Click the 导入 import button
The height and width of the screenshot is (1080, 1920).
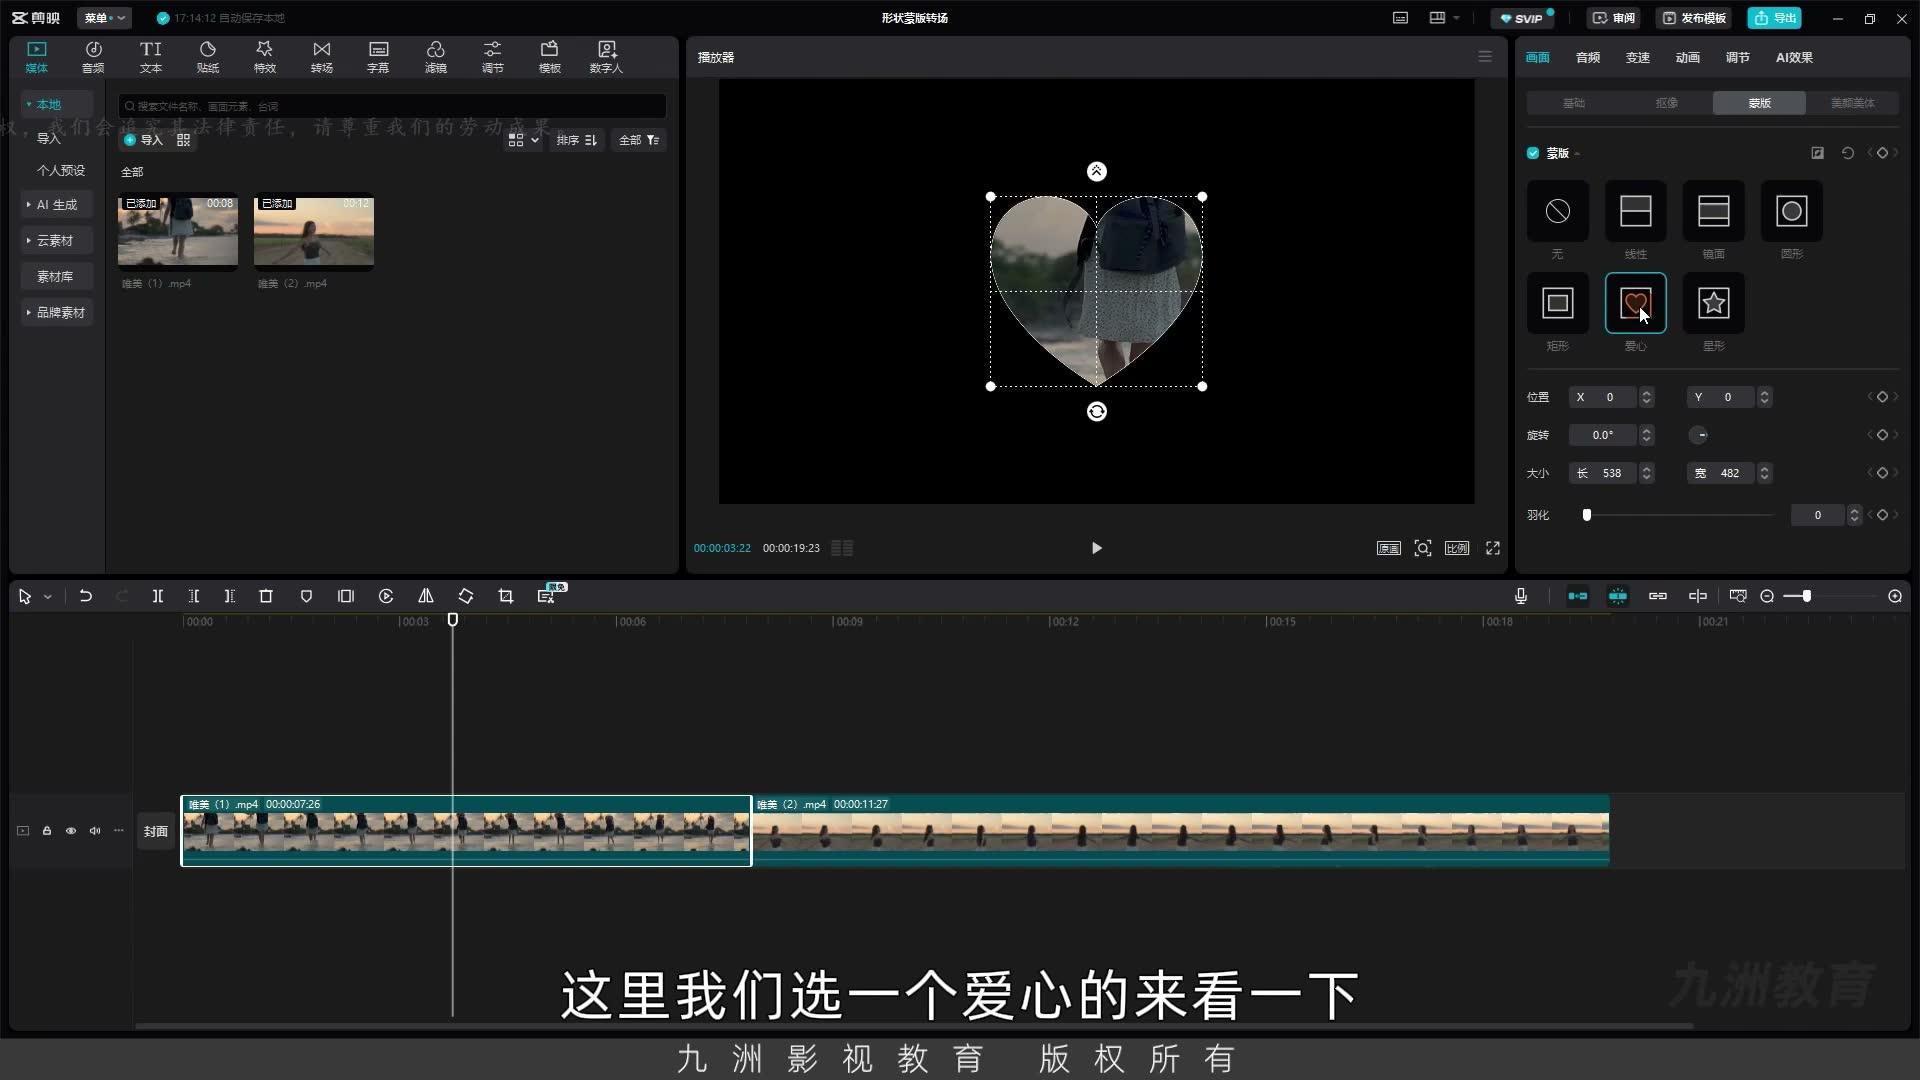click(143, 140)
